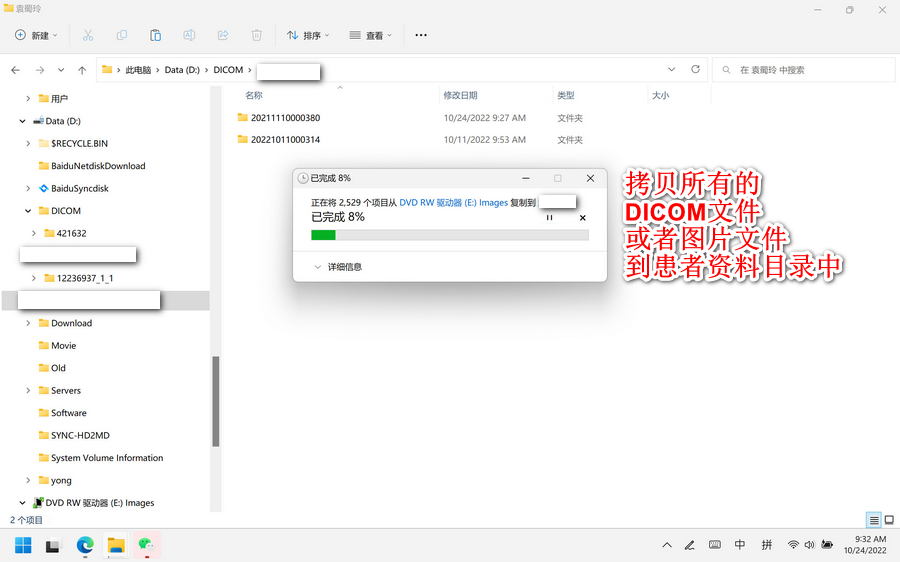The width and height of the screenshot is (900, 562).
Task: Switch to large thumbnails view layout
Action: 889,520
